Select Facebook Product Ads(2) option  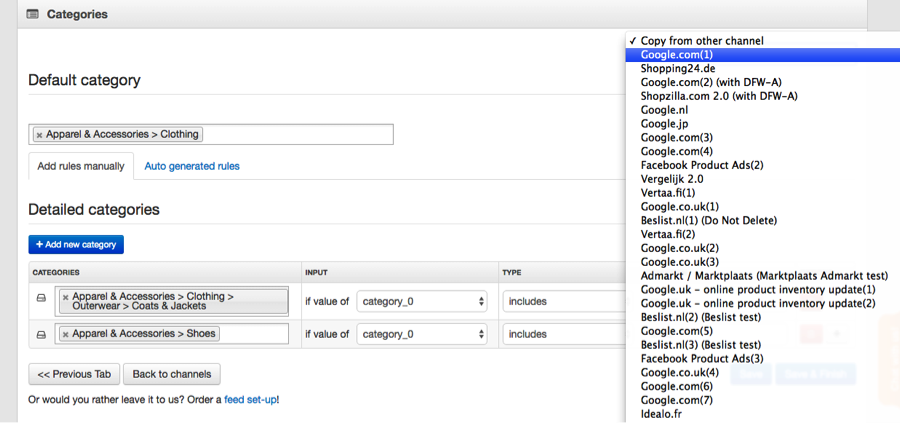(762, 165)
